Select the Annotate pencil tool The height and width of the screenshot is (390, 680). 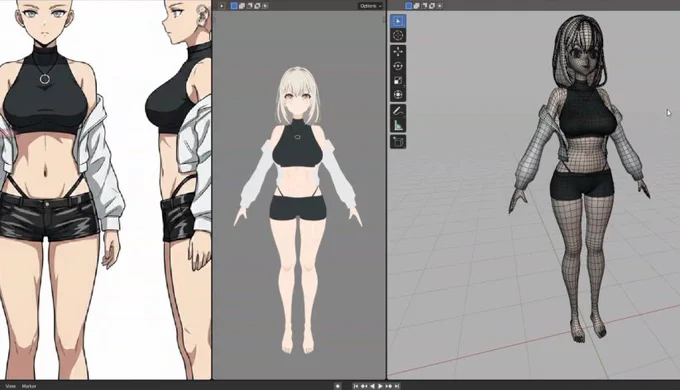(x=398, y=111)
